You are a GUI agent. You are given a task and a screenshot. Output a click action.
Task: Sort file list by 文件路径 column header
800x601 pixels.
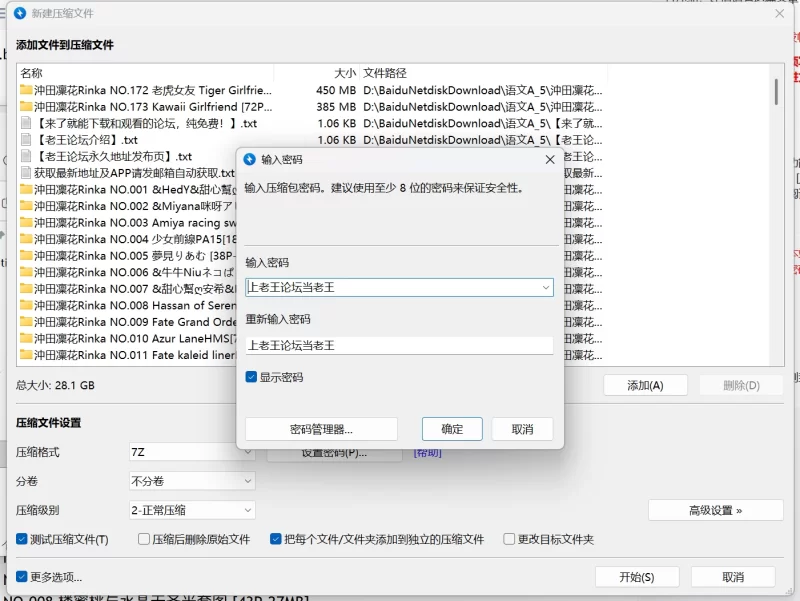pos(484,73)
